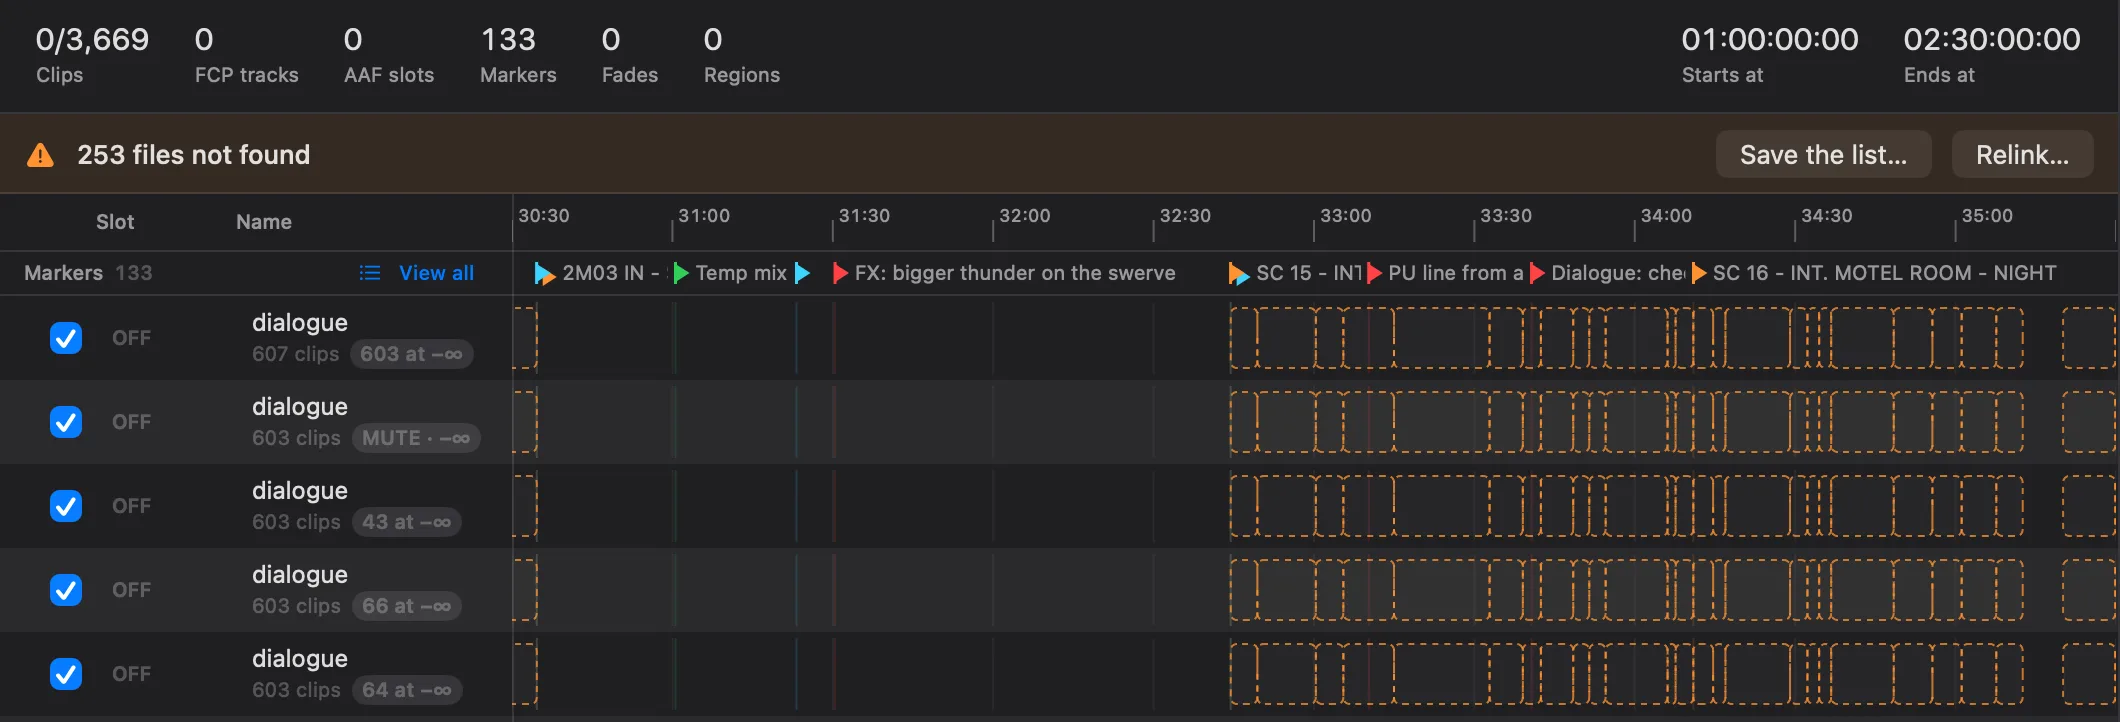Click the Markers 133 row label
This screenshot has width=2120, height=722.
pyautogui.click(x=88, y=273)
